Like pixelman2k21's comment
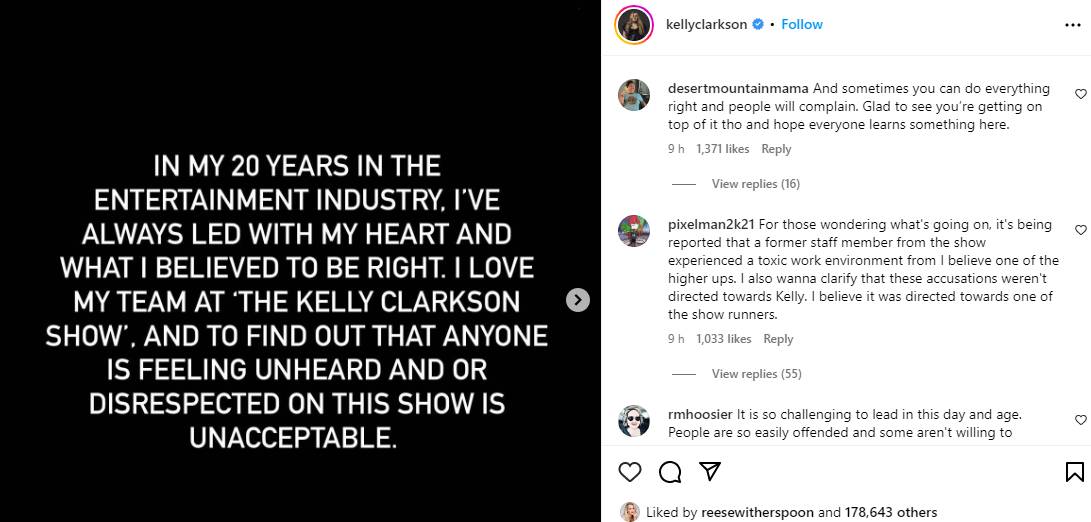 click(x=1080, y=230)
